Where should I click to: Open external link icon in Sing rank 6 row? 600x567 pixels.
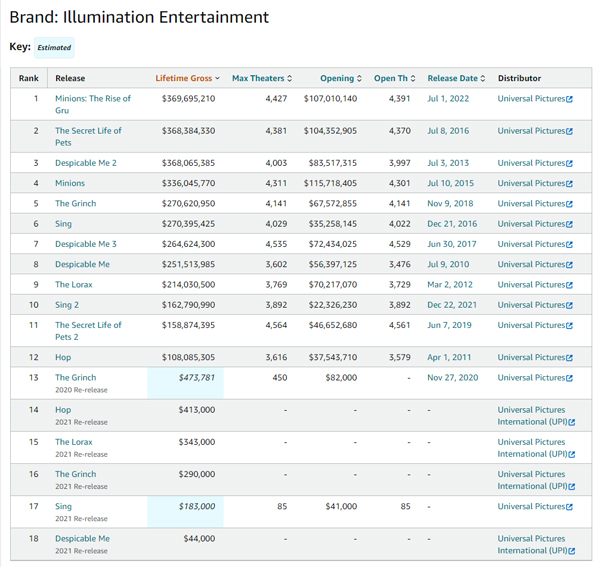(569, 224)
